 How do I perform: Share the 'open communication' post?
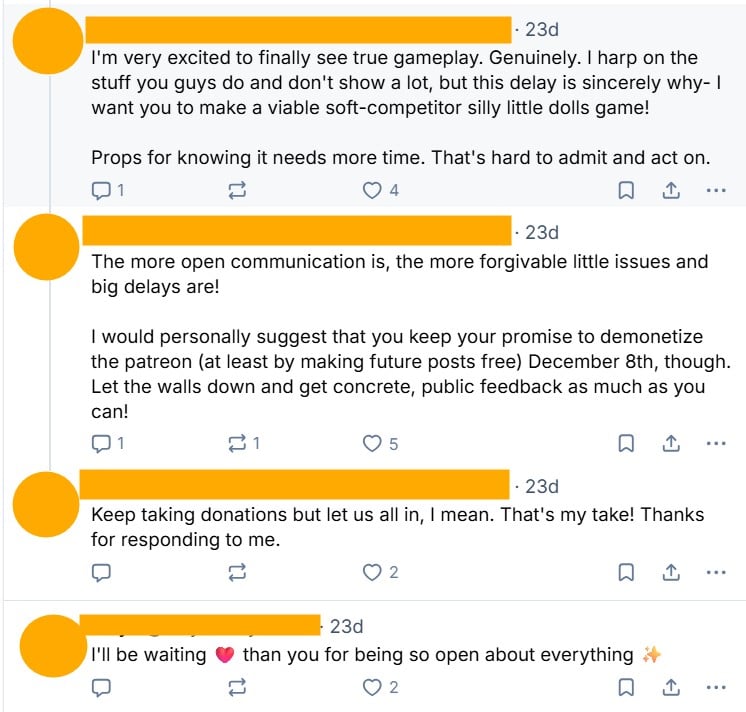coord(672,443)
